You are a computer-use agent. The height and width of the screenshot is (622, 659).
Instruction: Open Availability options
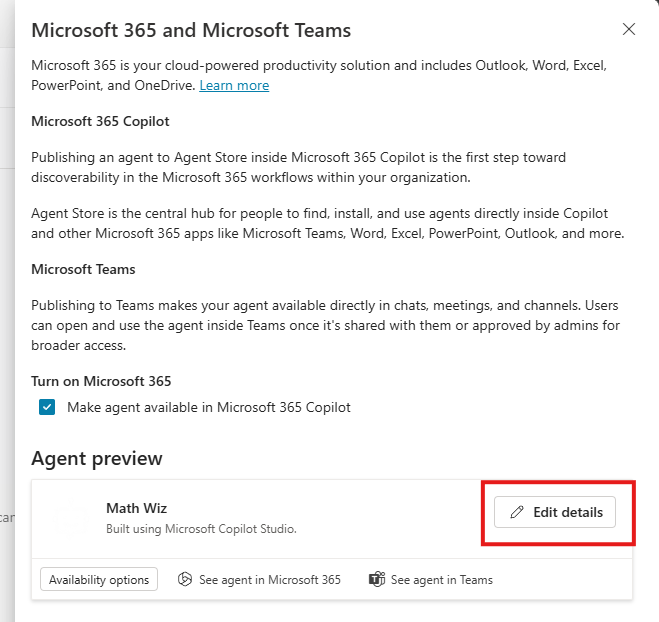pos(99,580)
